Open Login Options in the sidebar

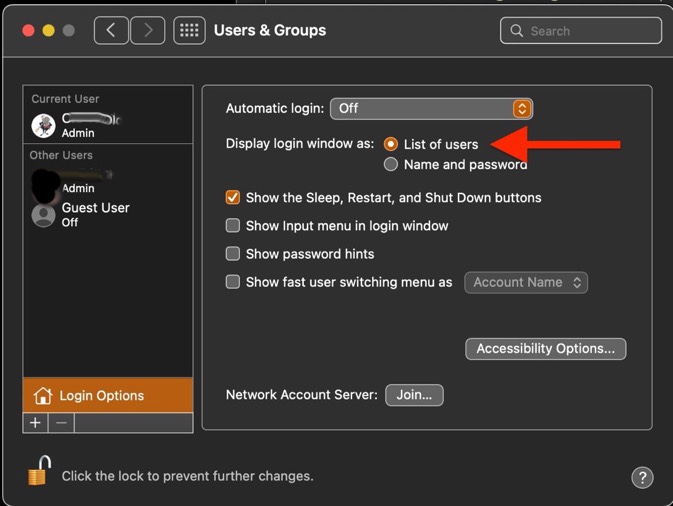click(x=107, y=395)
